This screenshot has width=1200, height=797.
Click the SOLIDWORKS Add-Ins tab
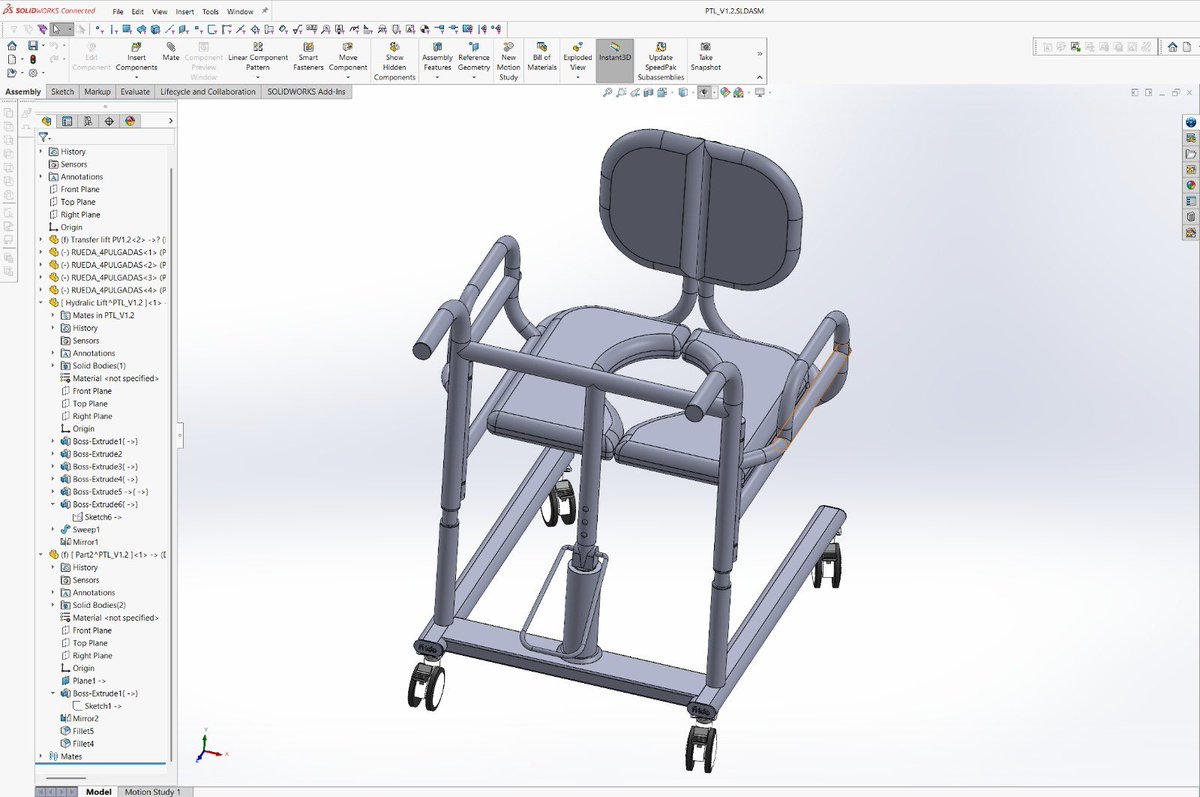(x=305, y=91)
